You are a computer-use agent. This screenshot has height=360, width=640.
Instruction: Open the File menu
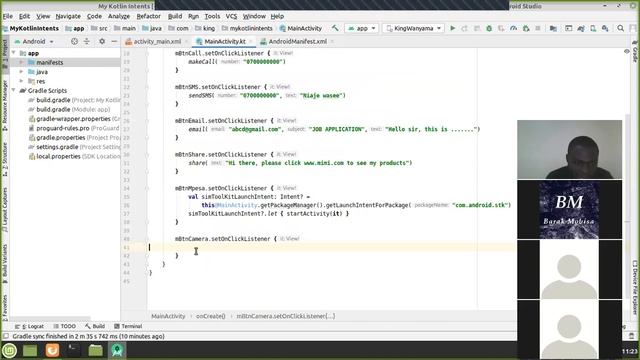pos(8,16)
